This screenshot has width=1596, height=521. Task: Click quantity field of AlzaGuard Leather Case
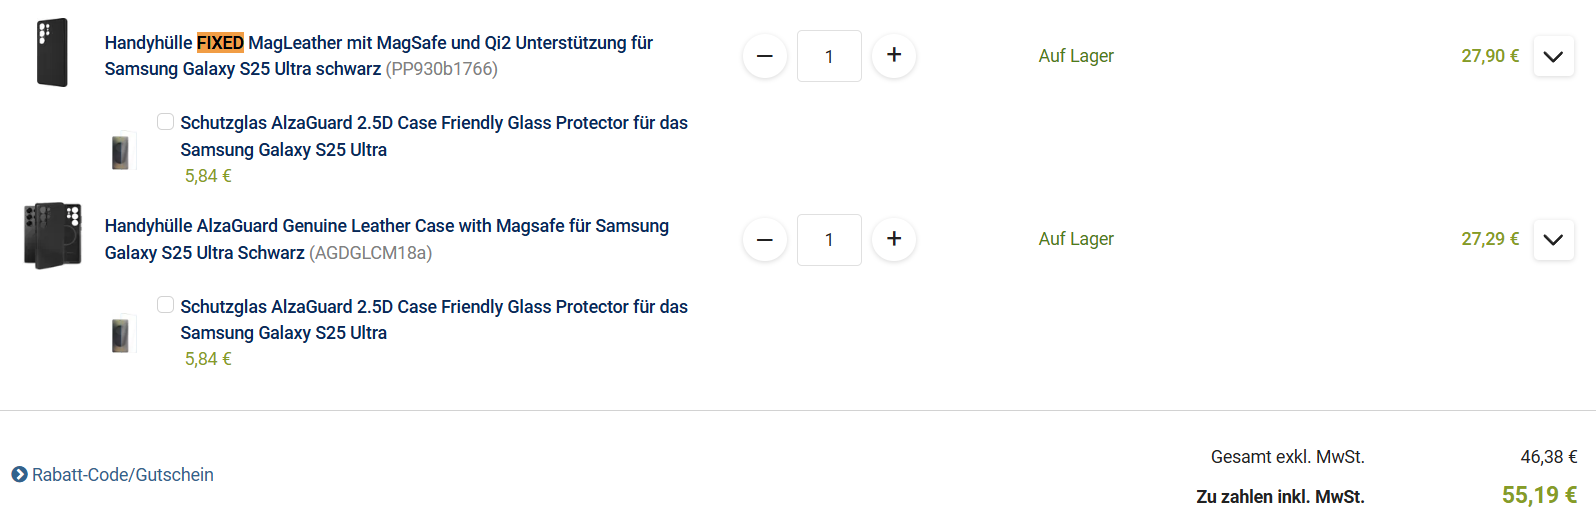pyautogui.click(x=829, y=240)
